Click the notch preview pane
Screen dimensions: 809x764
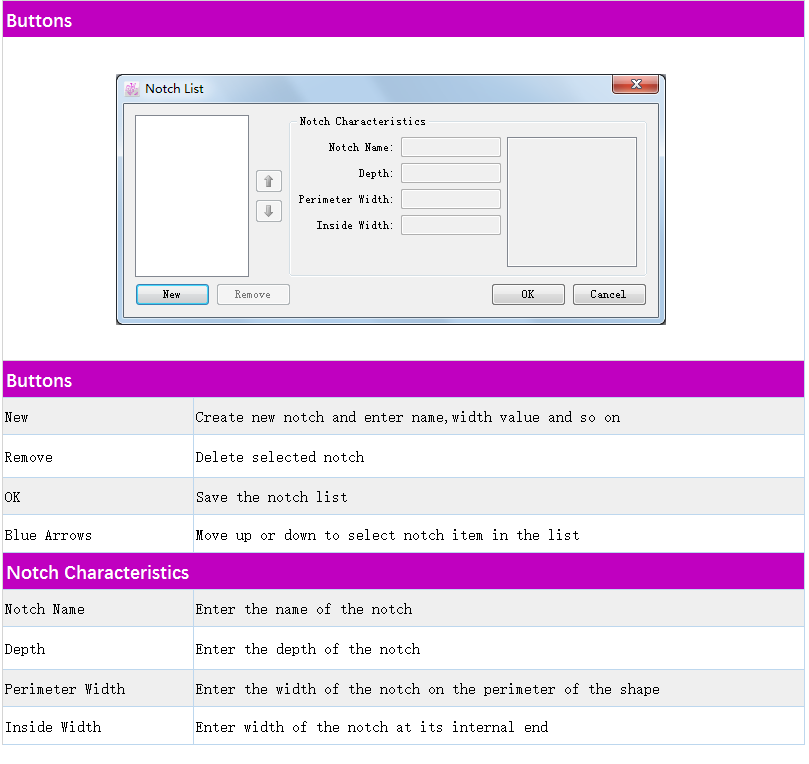tap(571, 202)
